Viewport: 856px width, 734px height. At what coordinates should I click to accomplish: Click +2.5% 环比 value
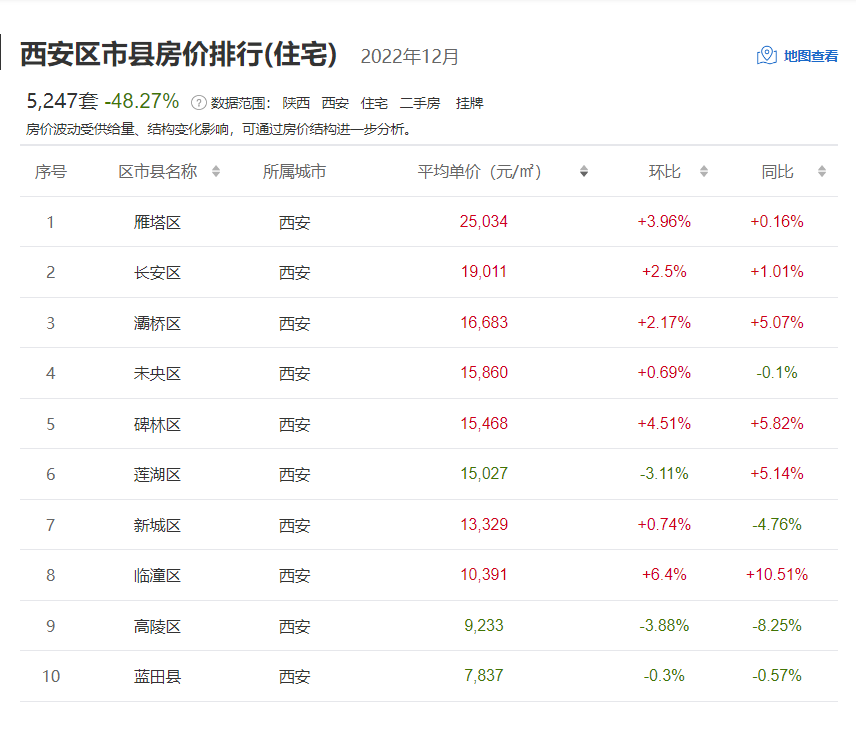tap(664, 272)
